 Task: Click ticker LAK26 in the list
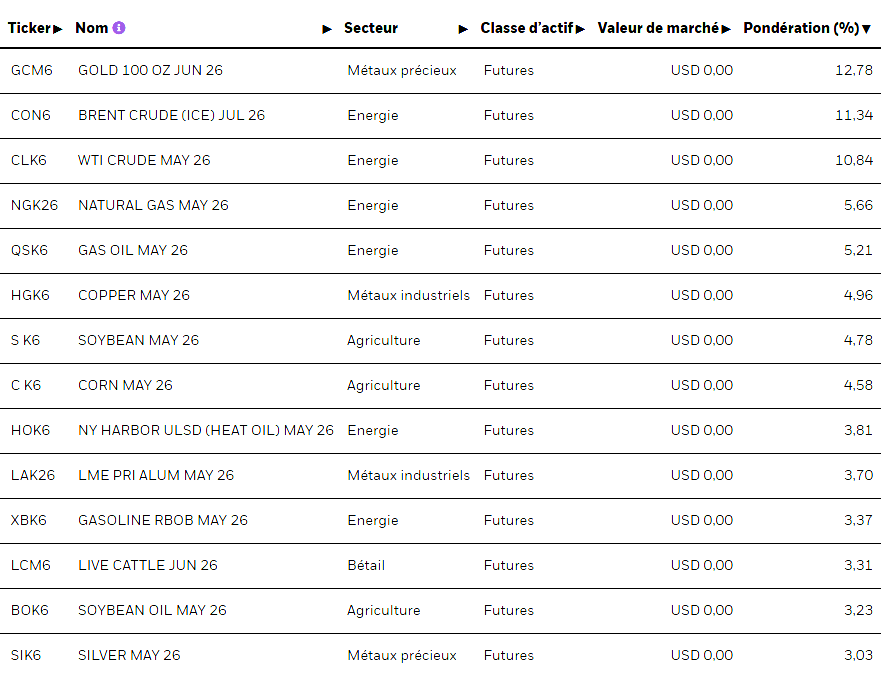pos(33,475)
